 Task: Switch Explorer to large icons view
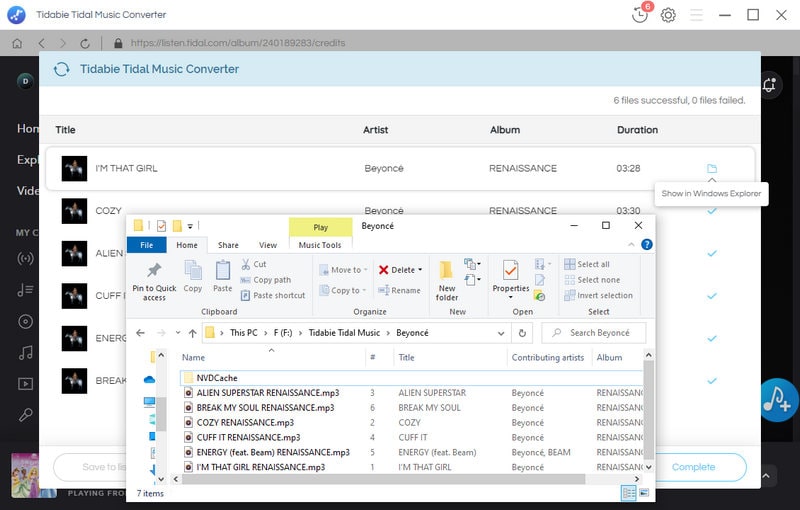[644, 493]
